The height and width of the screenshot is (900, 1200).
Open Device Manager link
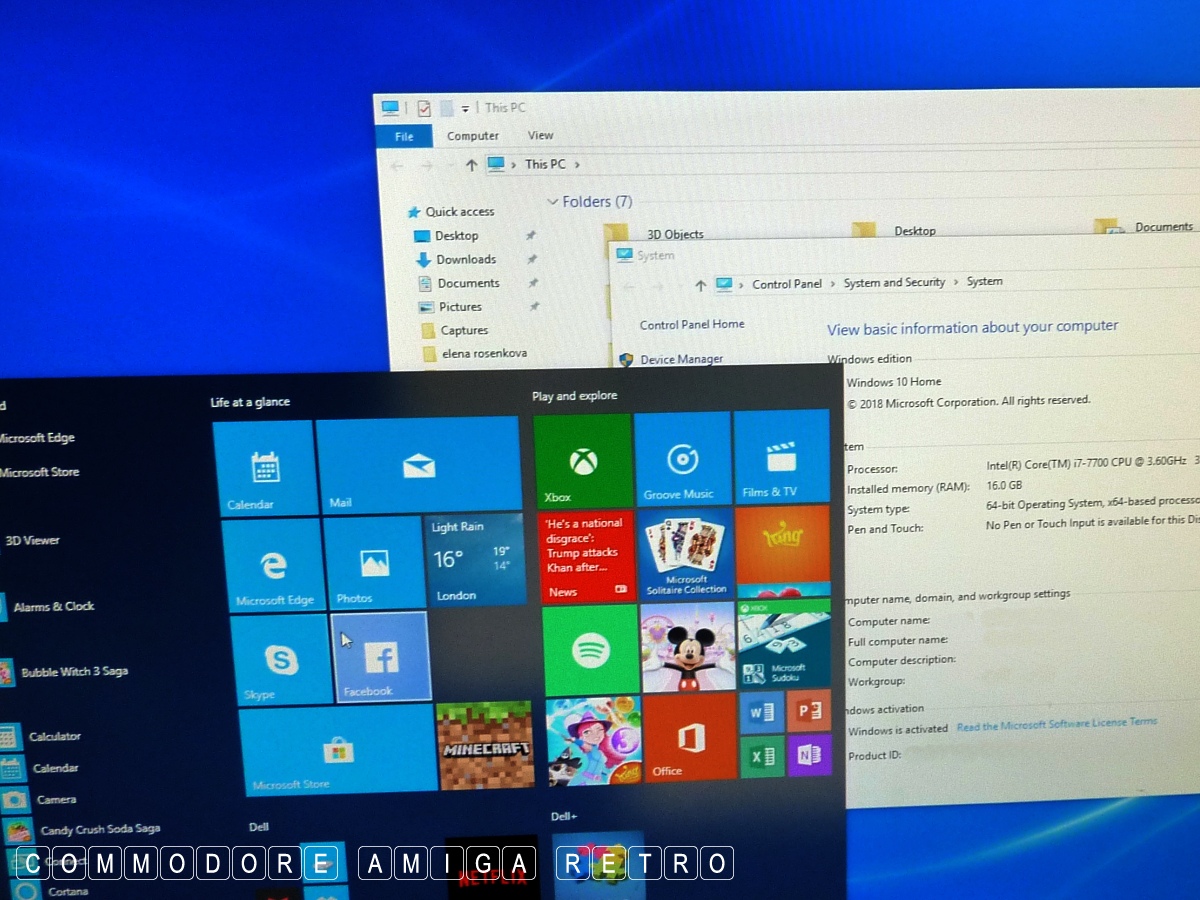(681, 359)
